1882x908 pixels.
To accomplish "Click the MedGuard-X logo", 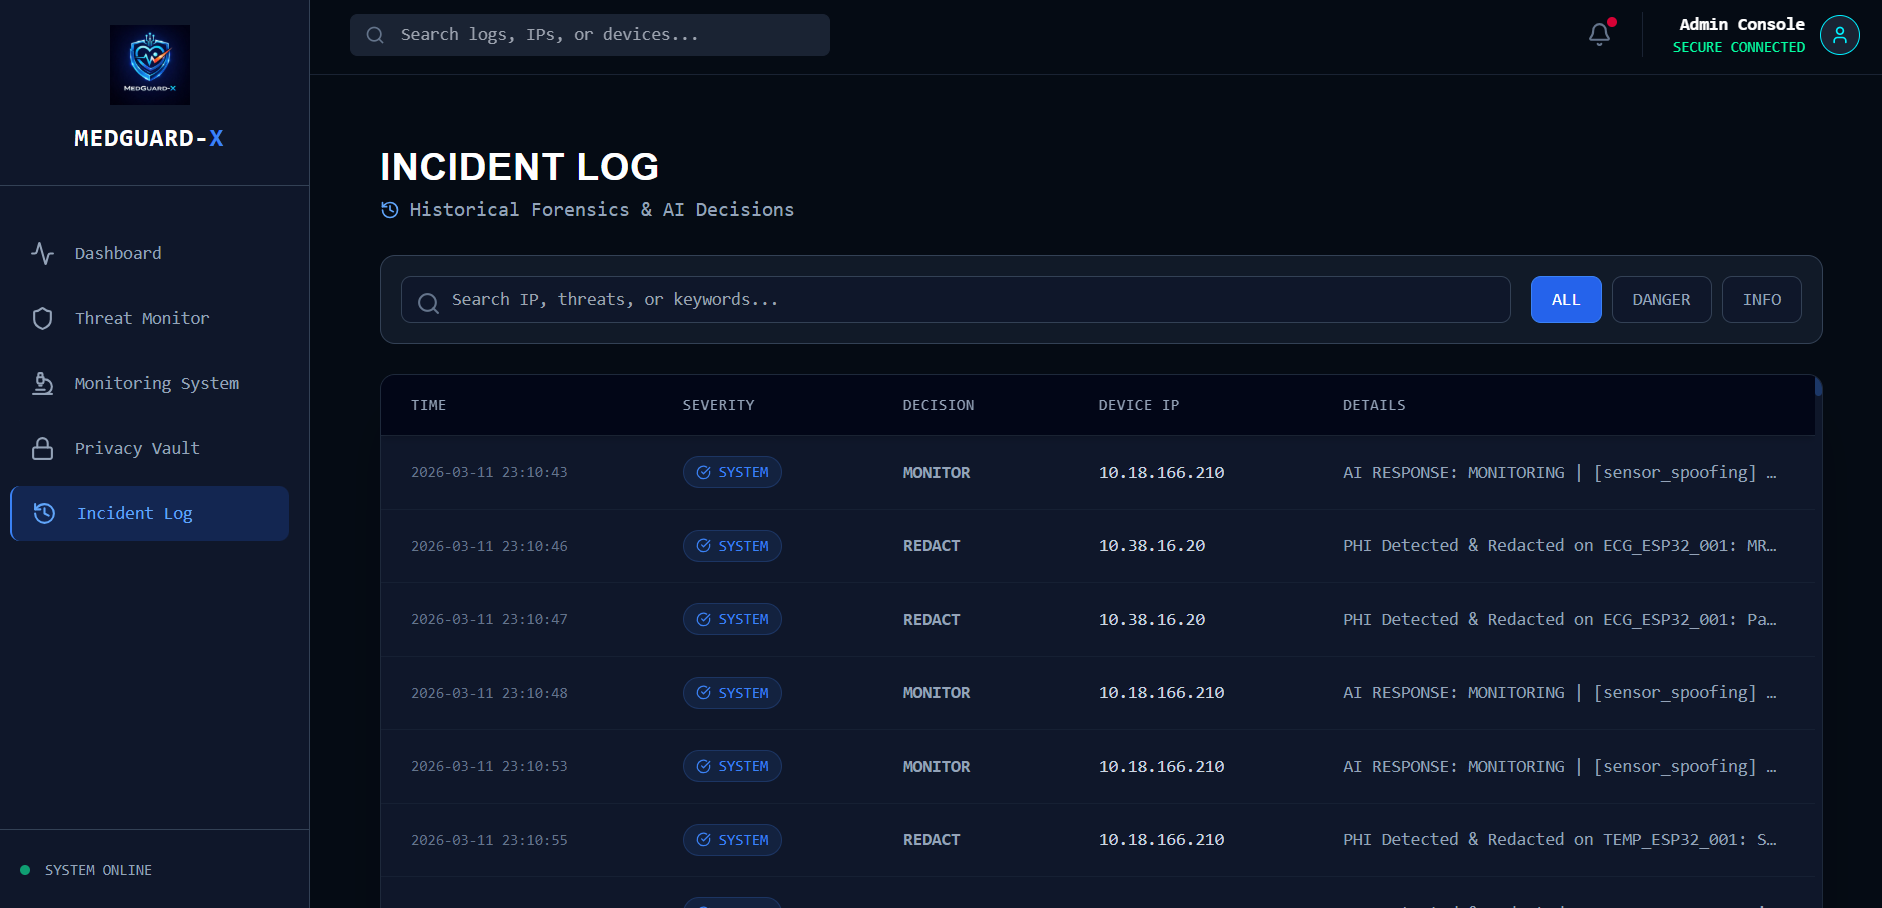I will pos(148,64).
